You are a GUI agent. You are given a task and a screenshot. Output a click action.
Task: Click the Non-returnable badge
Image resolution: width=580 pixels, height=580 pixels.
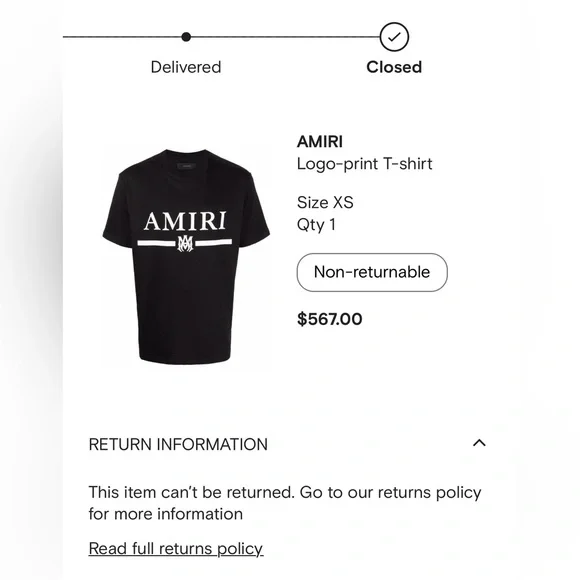(x=372, y=272)
